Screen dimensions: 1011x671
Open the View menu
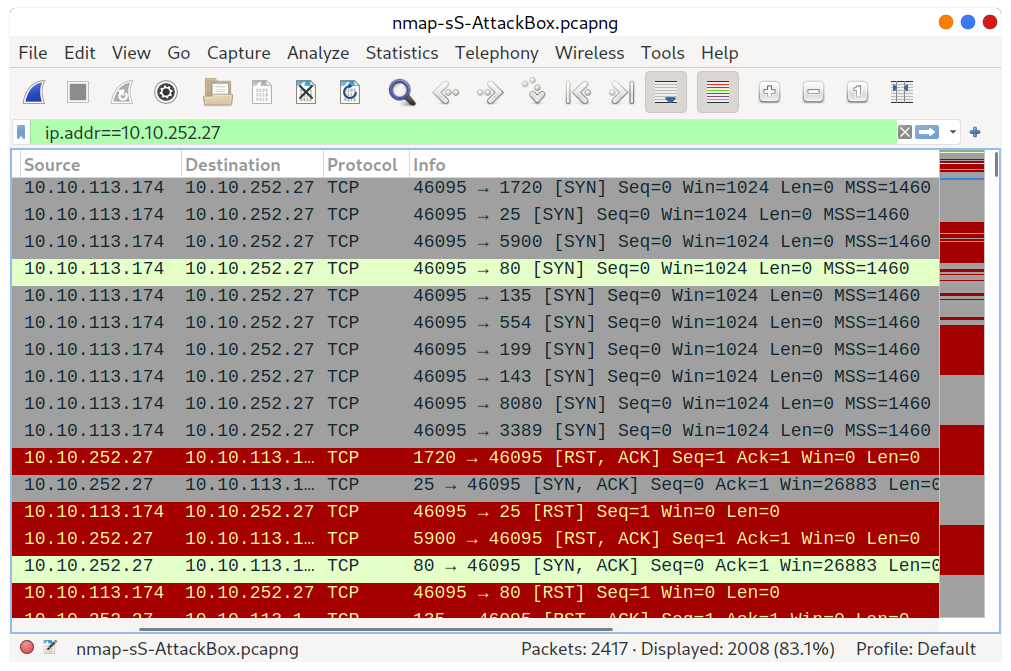pyautogui.click(x=131, y=53)
